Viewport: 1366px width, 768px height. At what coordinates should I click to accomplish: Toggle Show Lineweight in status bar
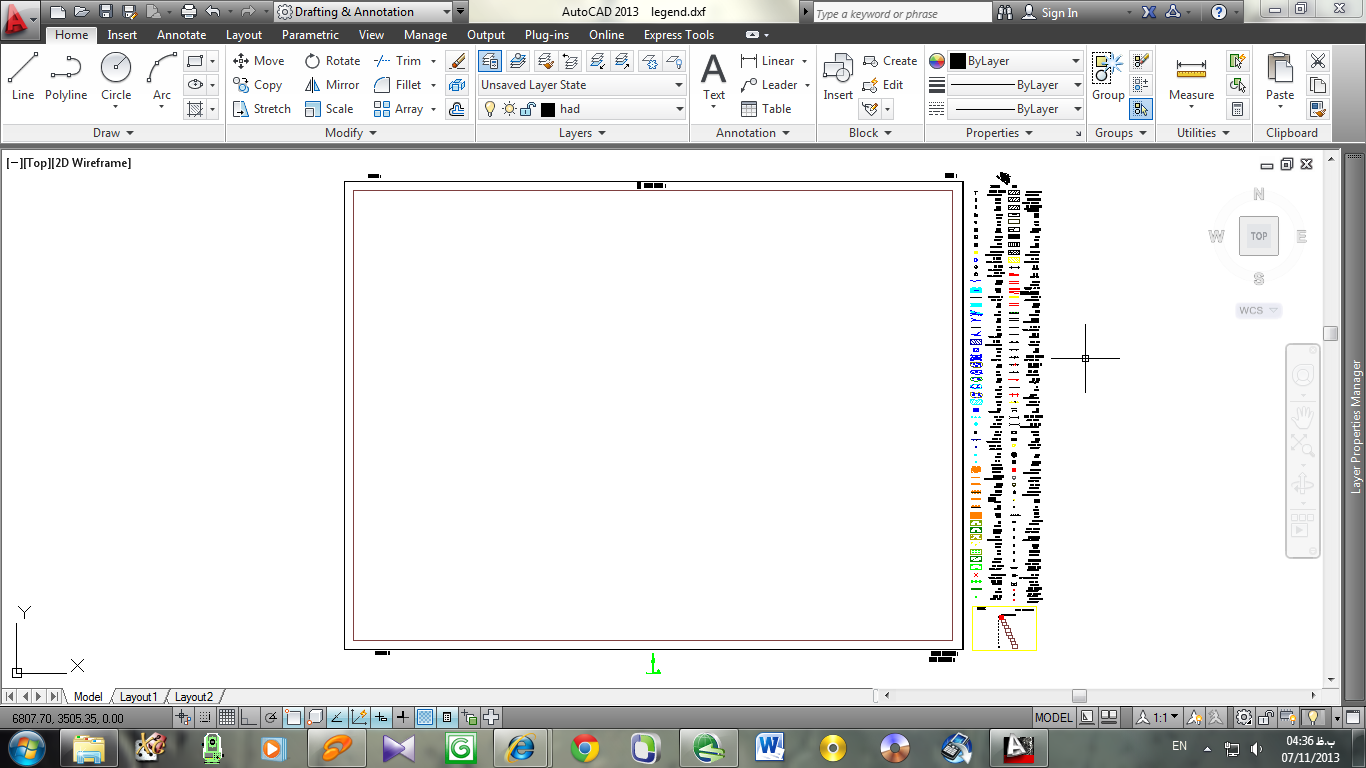[403, 717]
